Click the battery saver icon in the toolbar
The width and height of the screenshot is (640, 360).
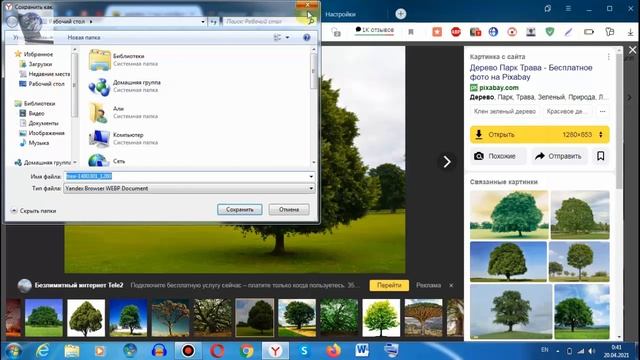(589, 32)
